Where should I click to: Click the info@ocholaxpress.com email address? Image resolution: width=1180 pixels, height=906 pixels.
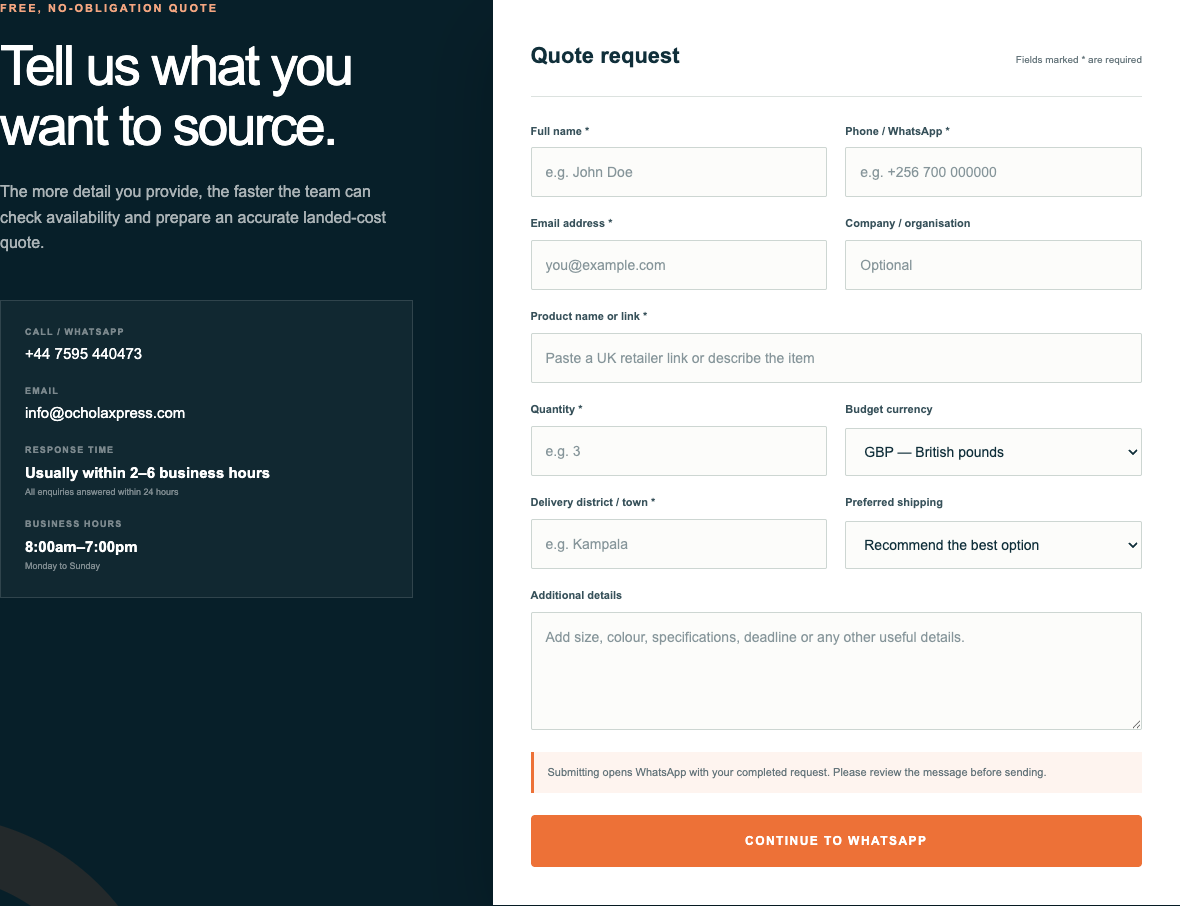pos(105,413)
